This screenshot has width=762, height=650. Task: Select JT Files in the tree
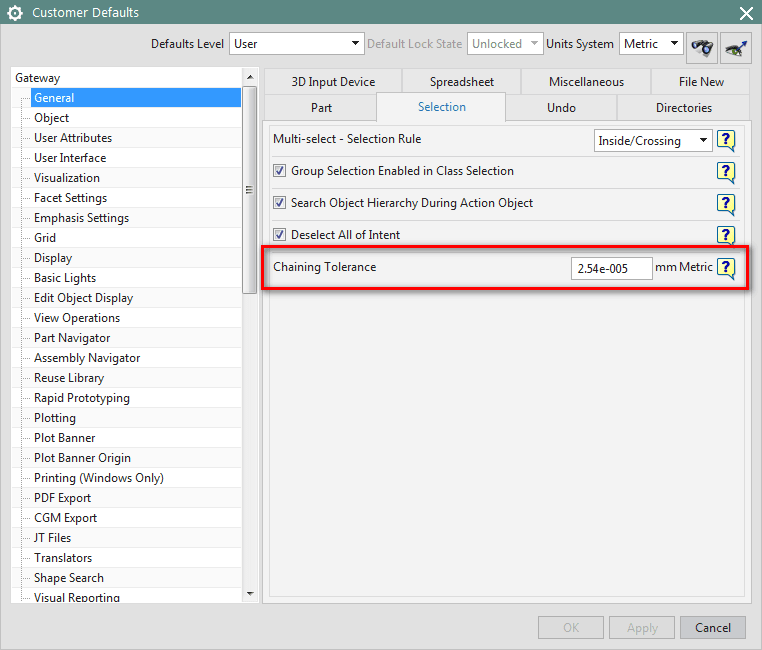point(52,538)
